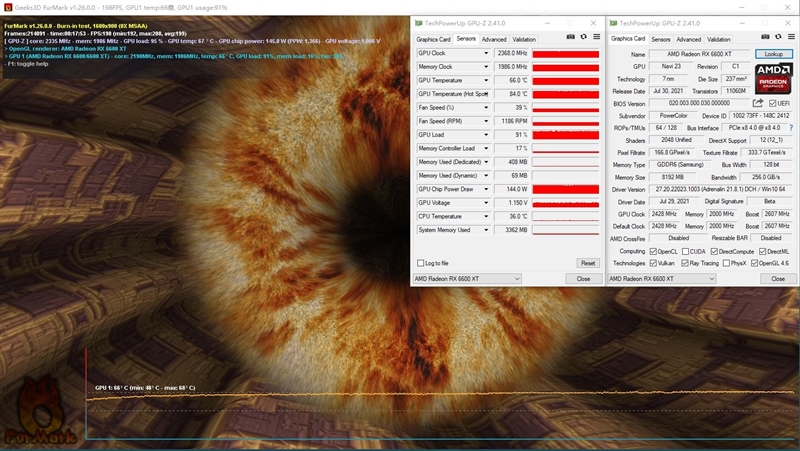Viewport: 800px width, 451px height.
Task: Open GPU Chip Power Draw dropdown
Action: click(x=486, y=189)
